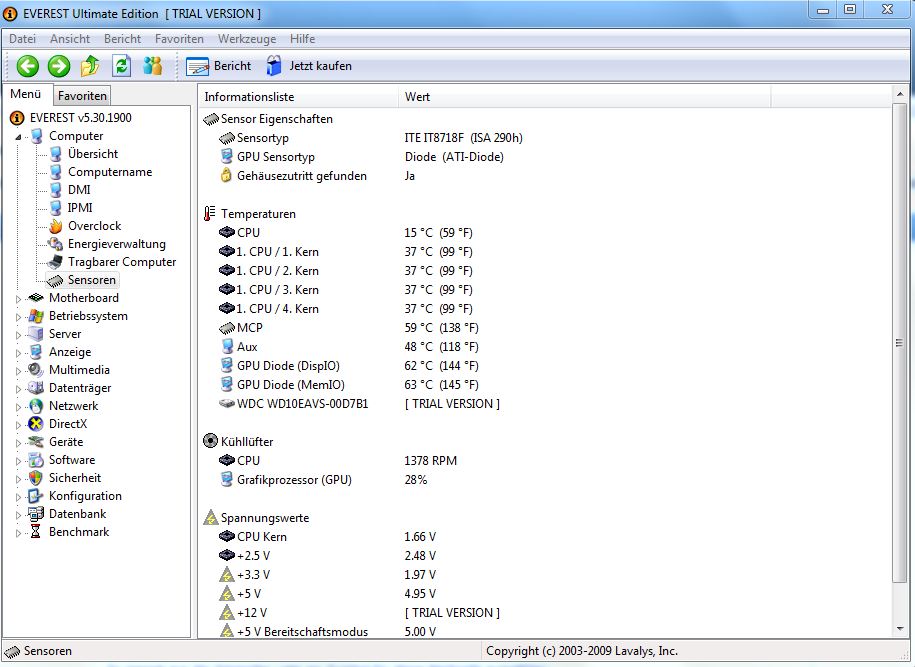Select EVEREST v5.30.1900 root item
This screenshot has height=667, width=915.
[81, 118]
